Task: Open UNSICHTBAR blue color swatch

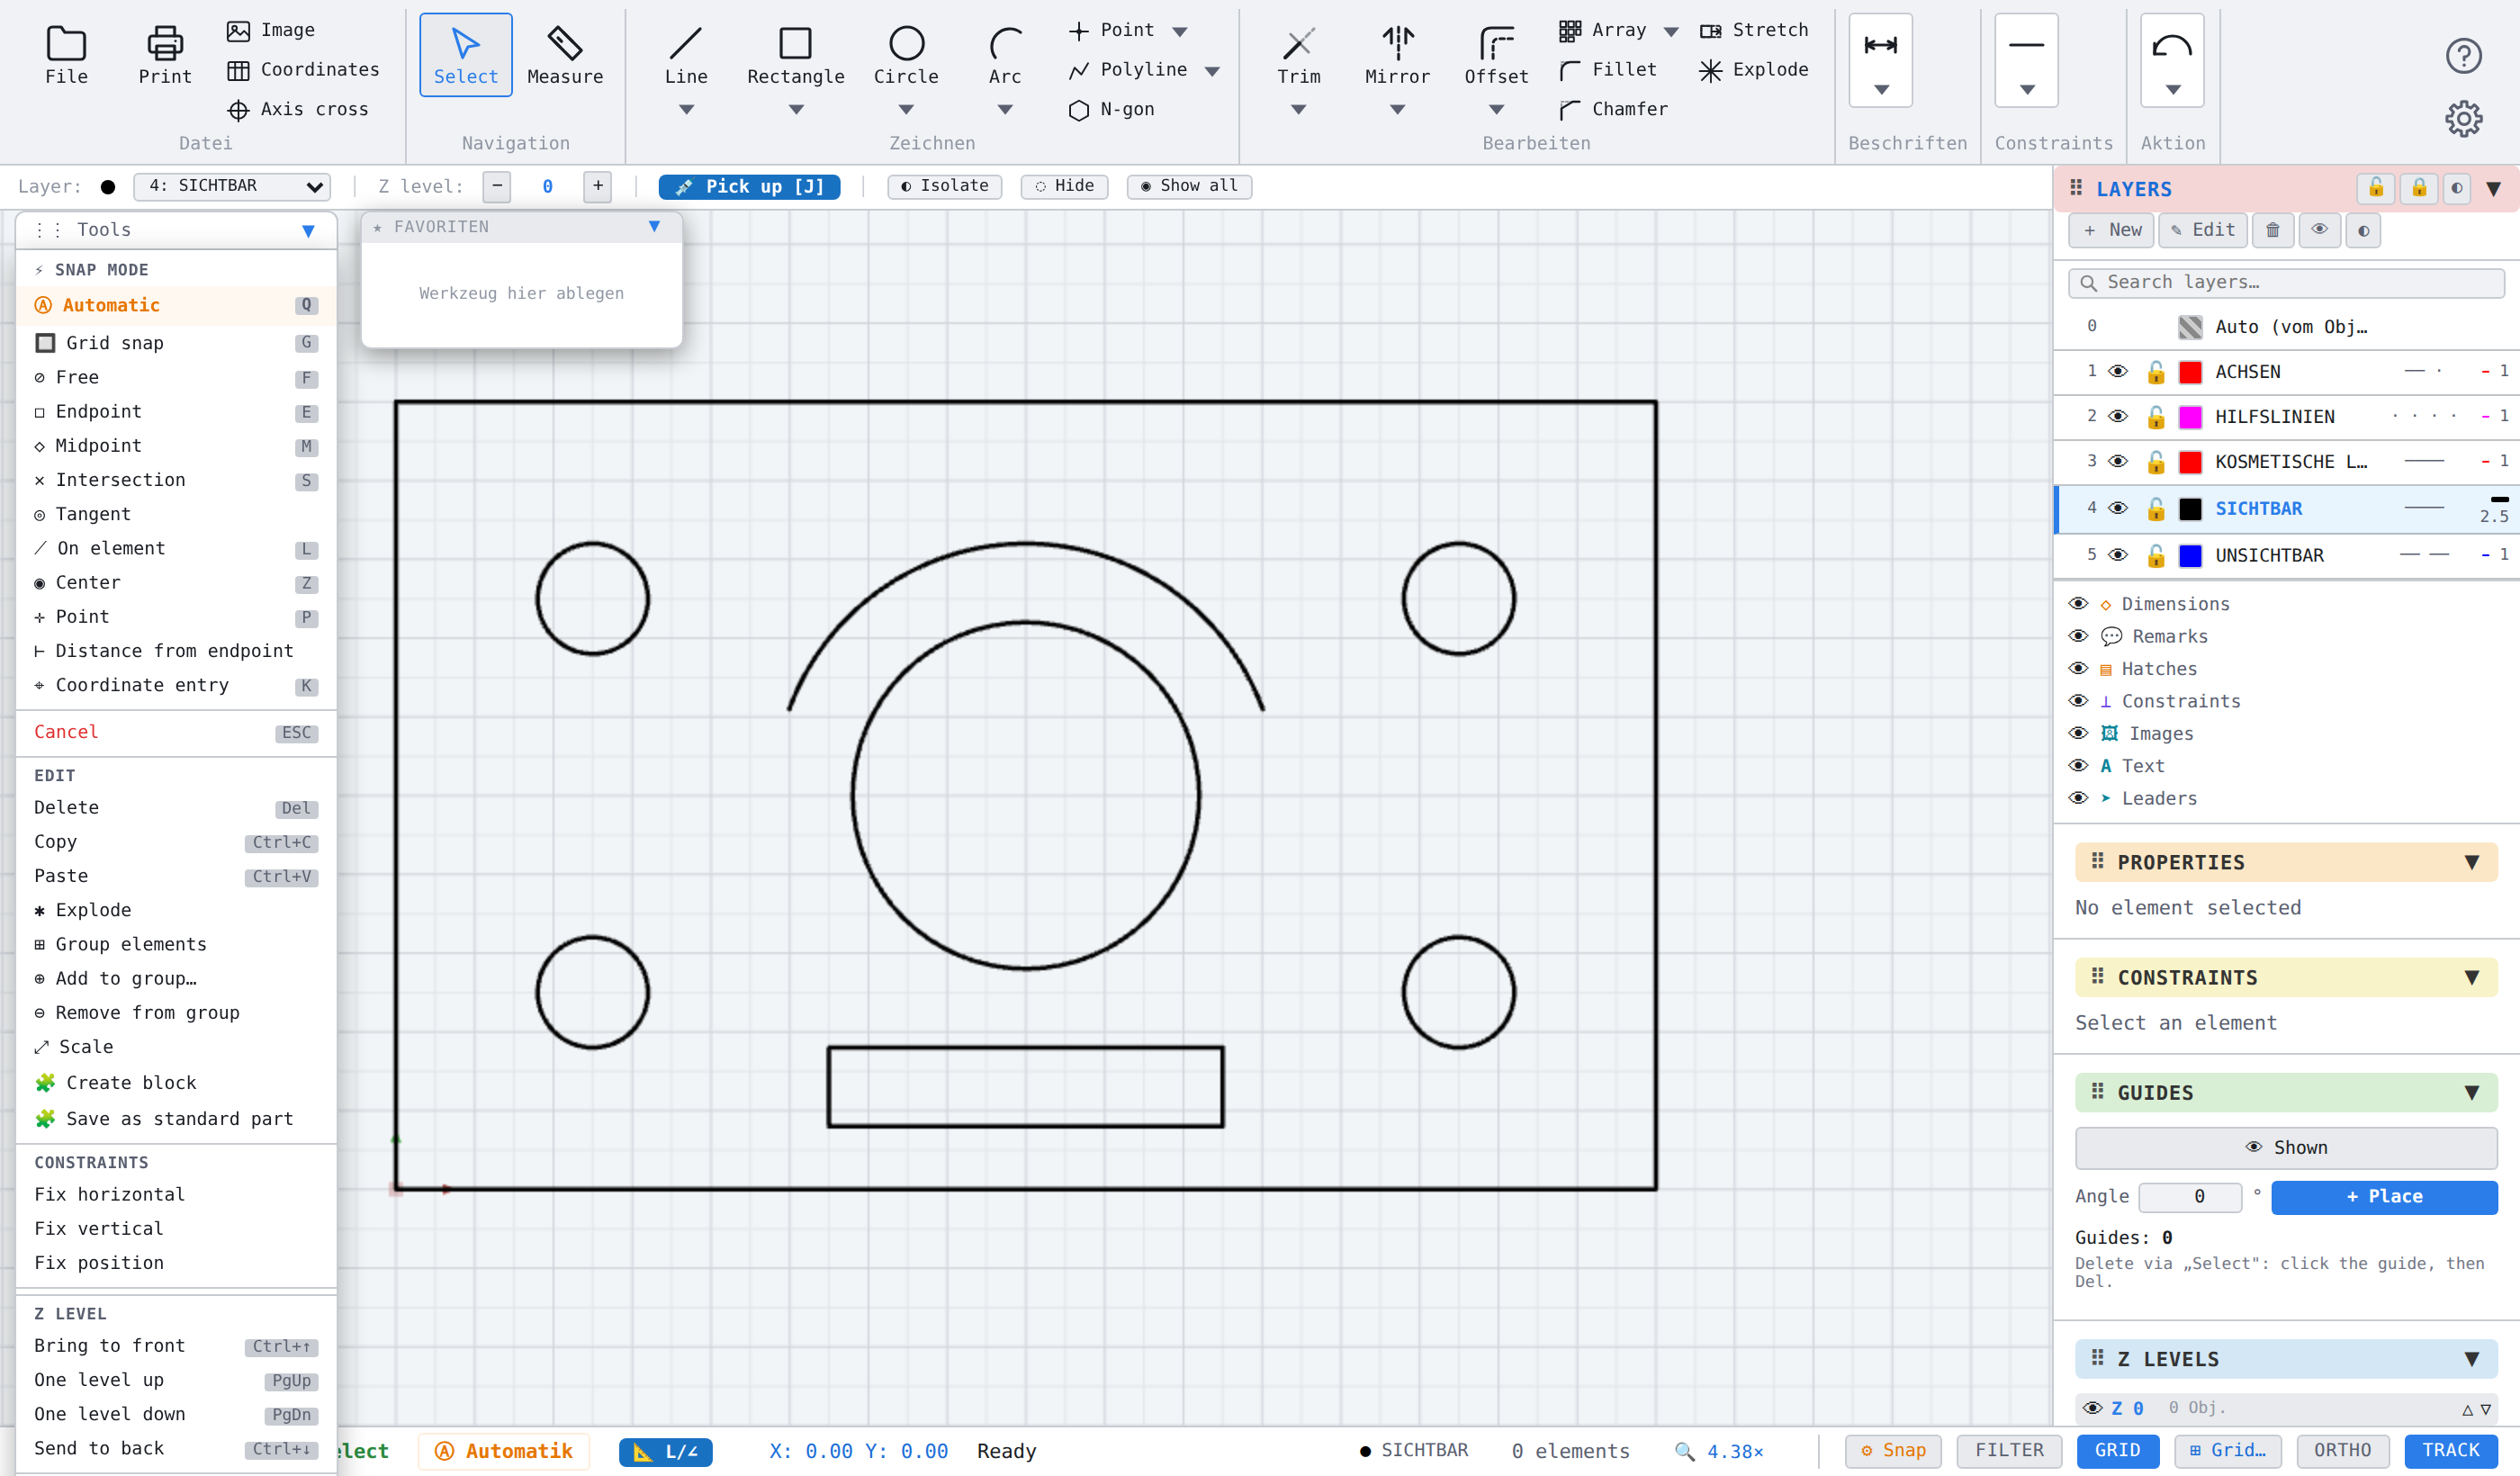Action: 2190,556
